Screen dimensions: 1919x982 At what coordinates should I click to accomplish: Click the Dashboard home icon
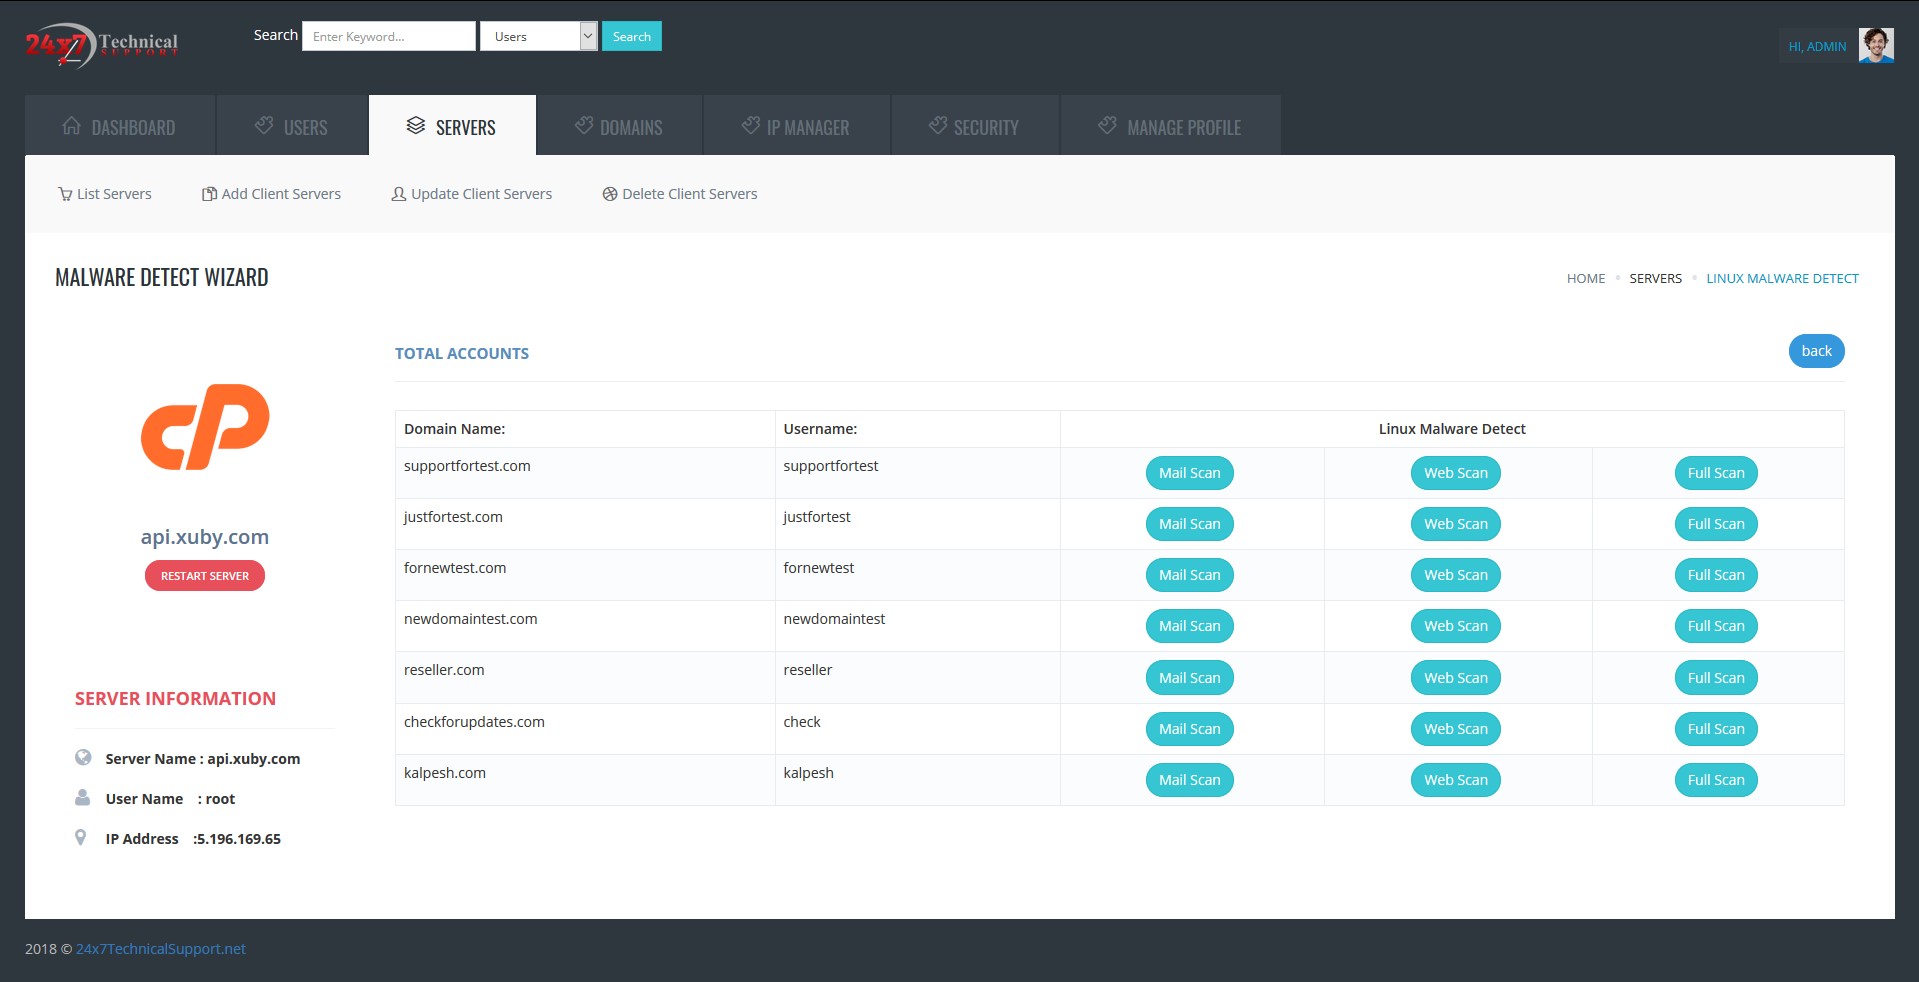[x=72, y=126]
